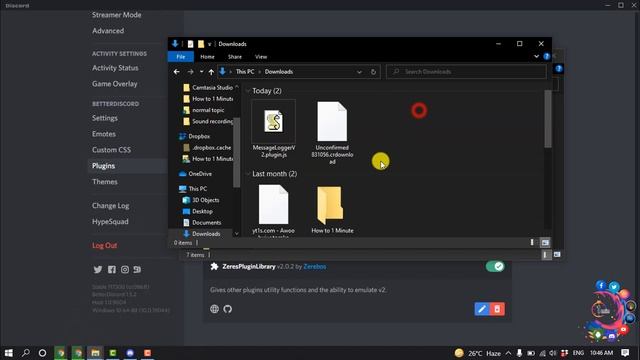This screenshot has width=640, height=360.
Task: Go up one folder level
Action: tap(211, 72)
